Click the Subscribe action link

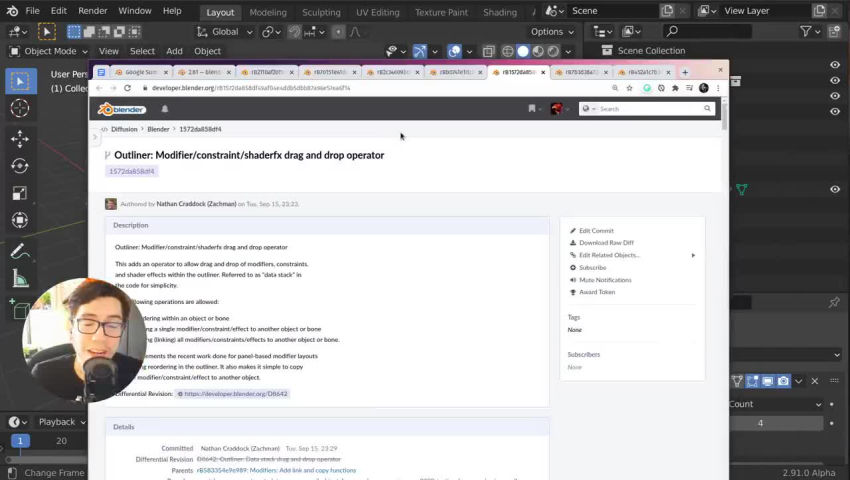coord(592,268)
